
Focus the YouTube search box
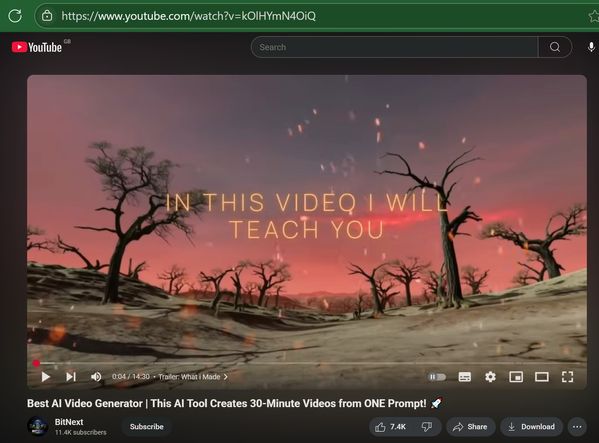point(394,47)
